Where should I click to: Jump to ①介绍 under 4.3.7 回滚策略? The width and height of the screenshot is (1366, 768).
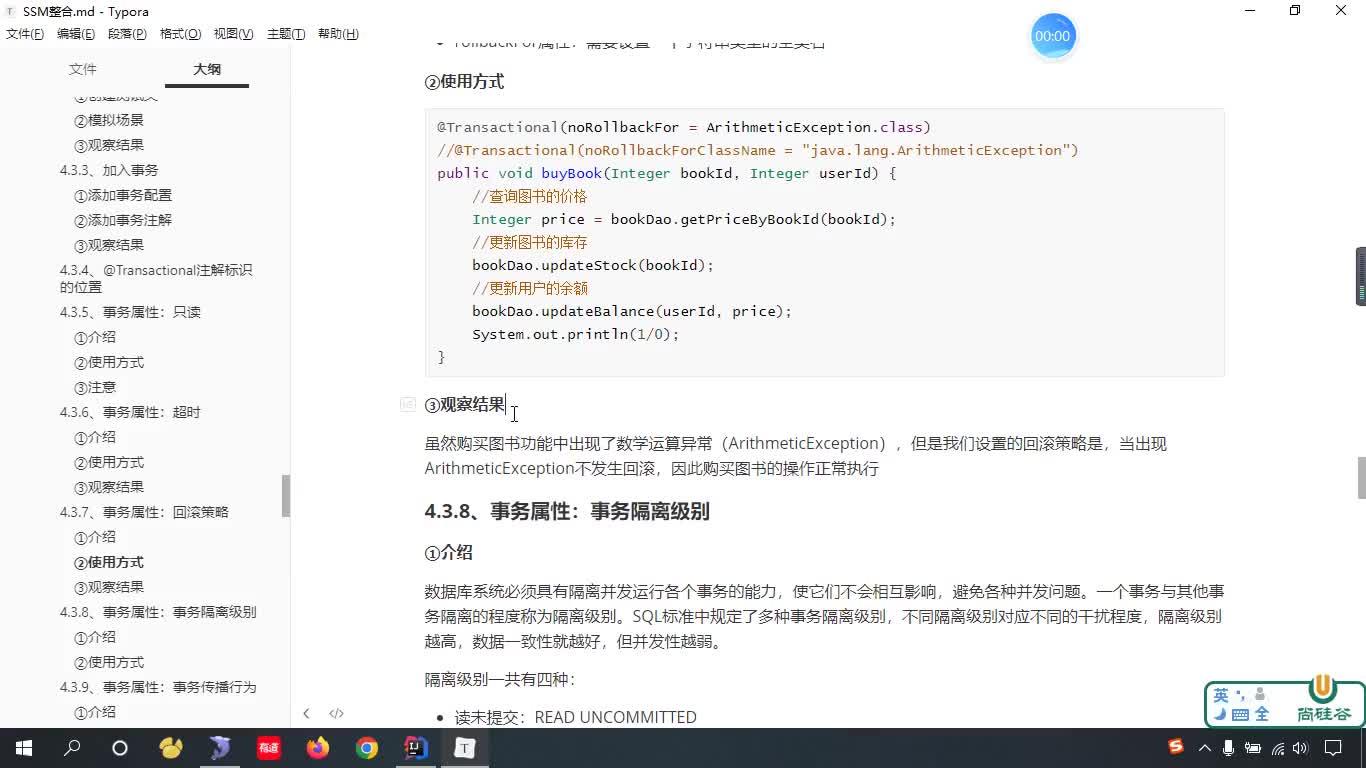[95, 537]
